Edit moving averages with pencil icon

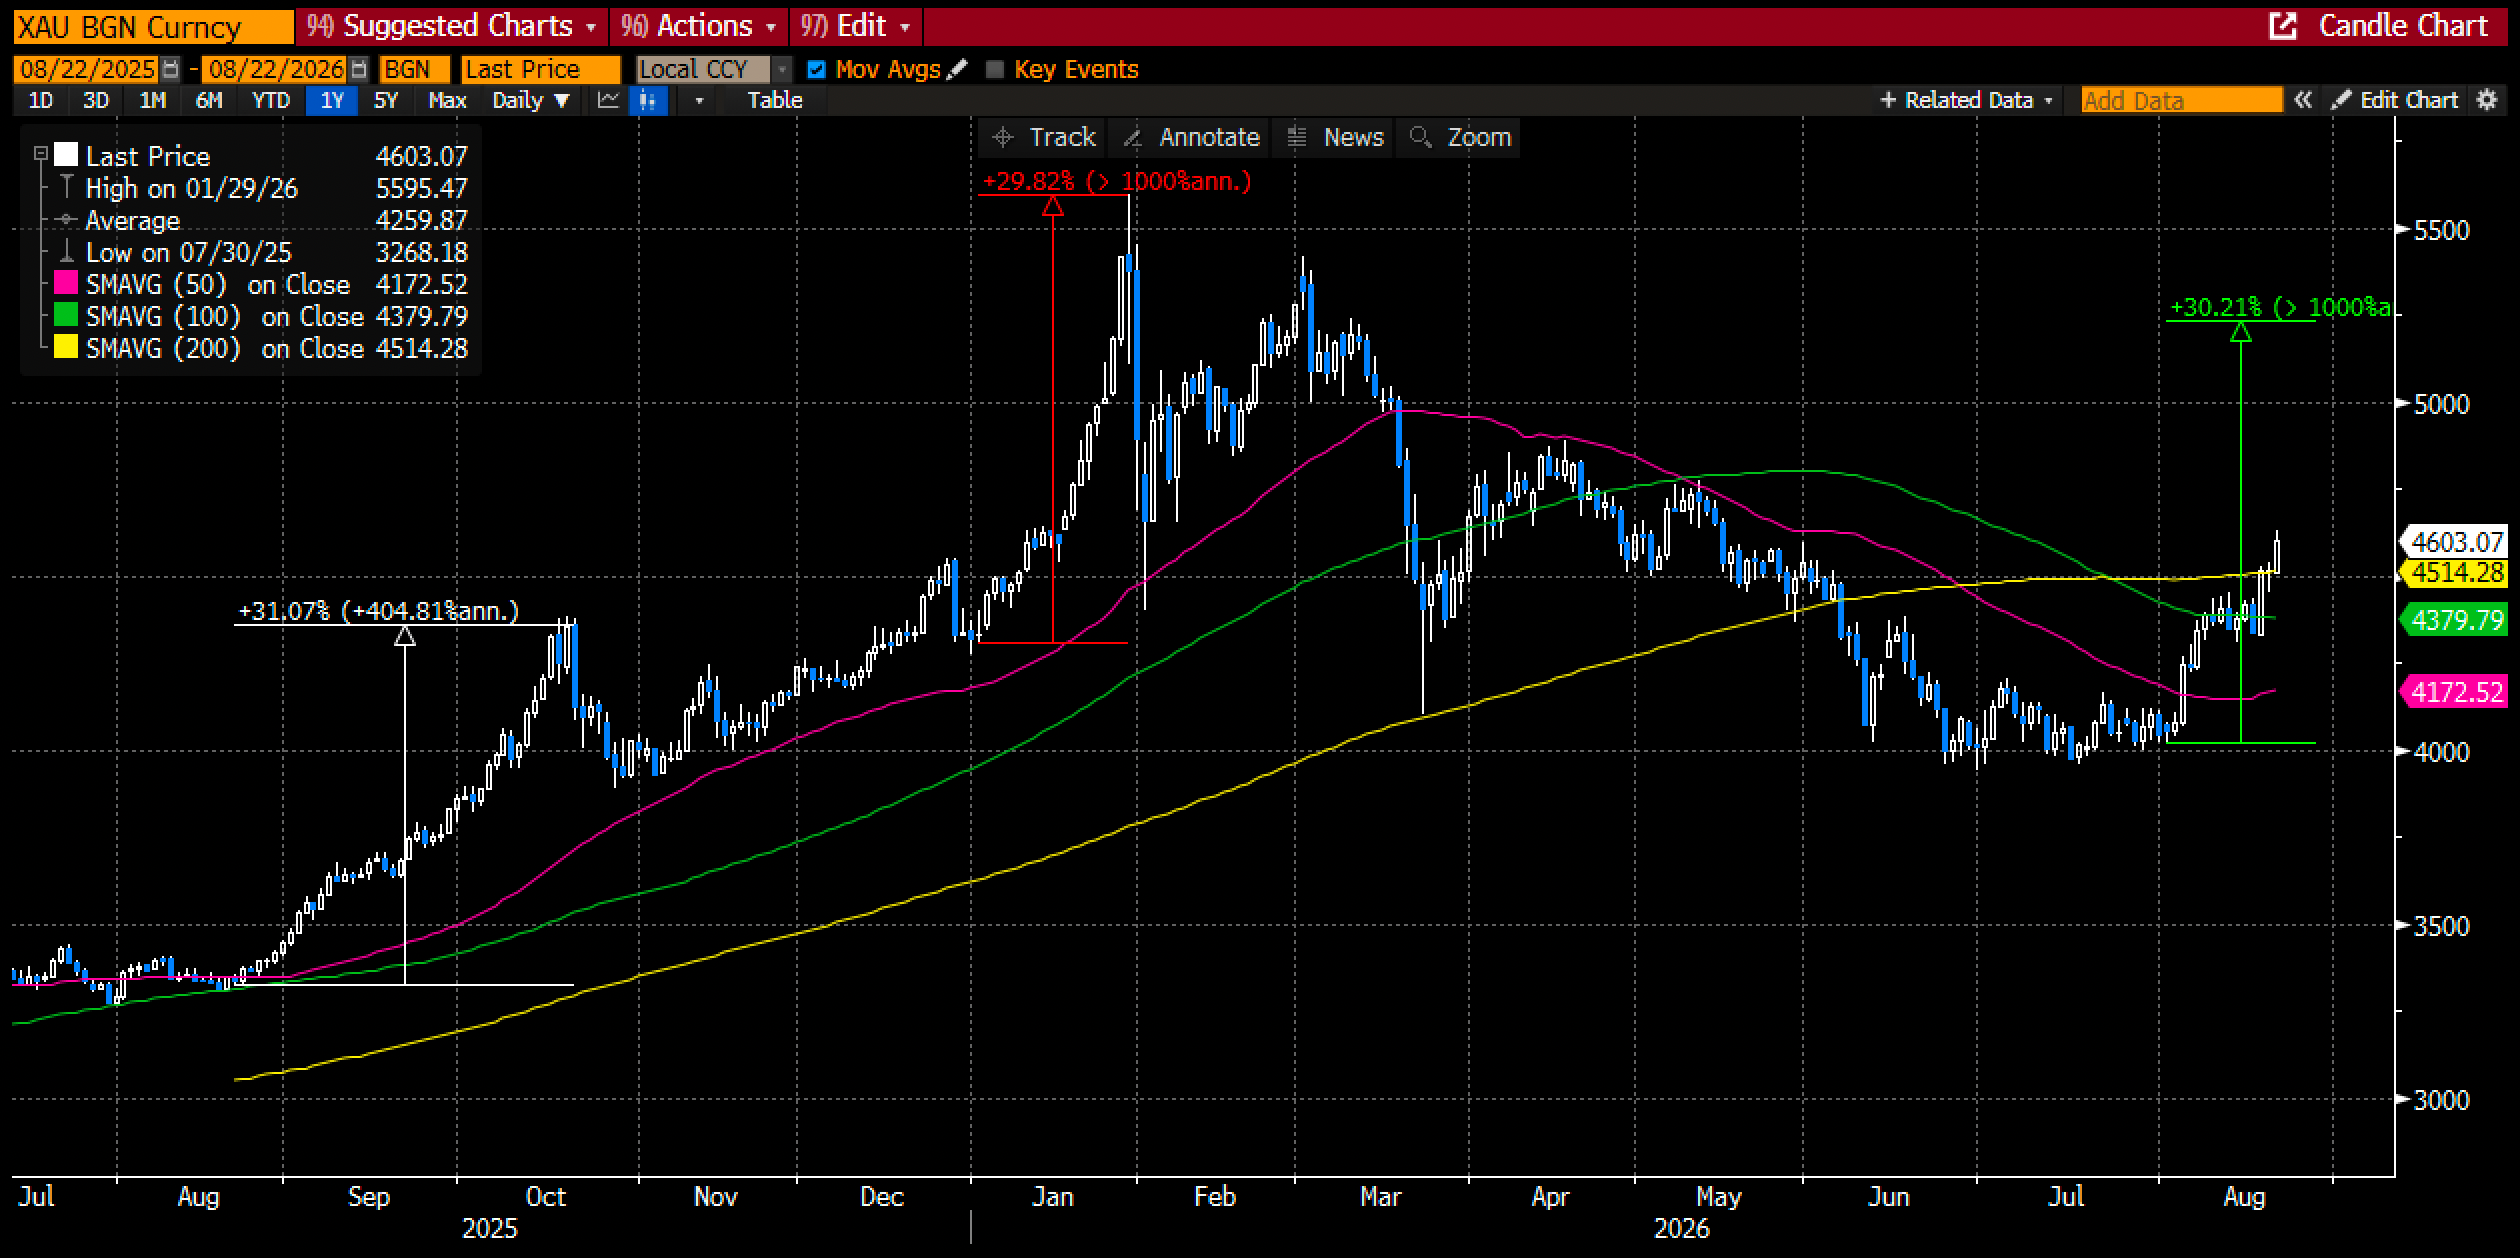(957, 69)
